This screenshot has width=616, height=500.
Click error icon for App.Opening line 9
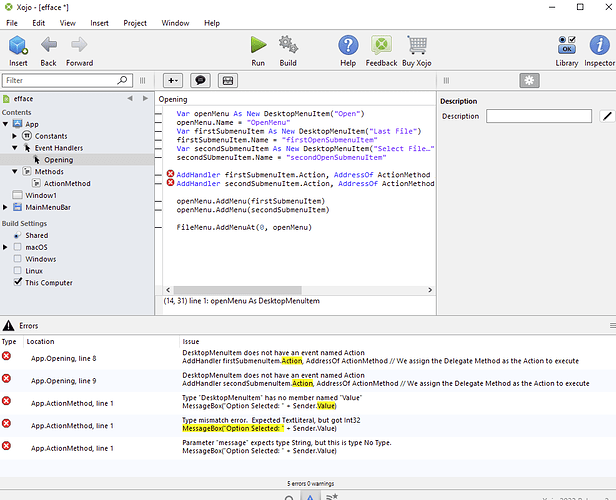(6, 378)
